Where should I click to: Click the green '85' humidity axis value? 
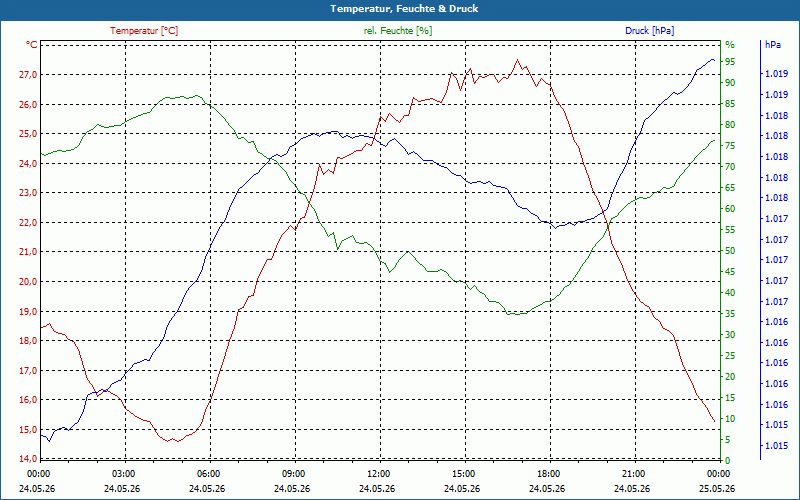click(730, 104)
